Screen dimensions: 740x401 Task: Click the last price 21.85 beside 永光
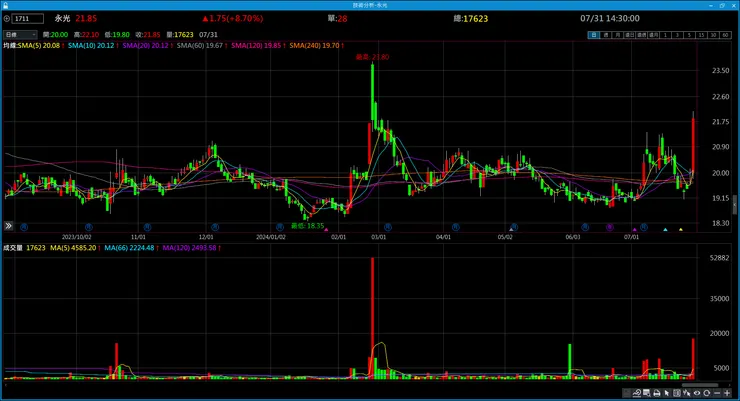86,18
